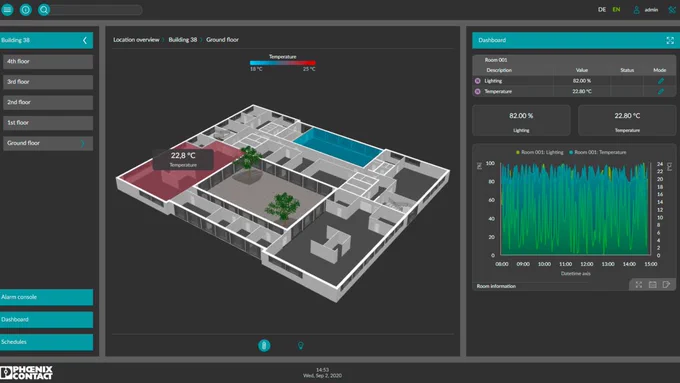The image size is (680, 383).
Task: Open the chart calendar date icon
Action: [x=652, y=285]
